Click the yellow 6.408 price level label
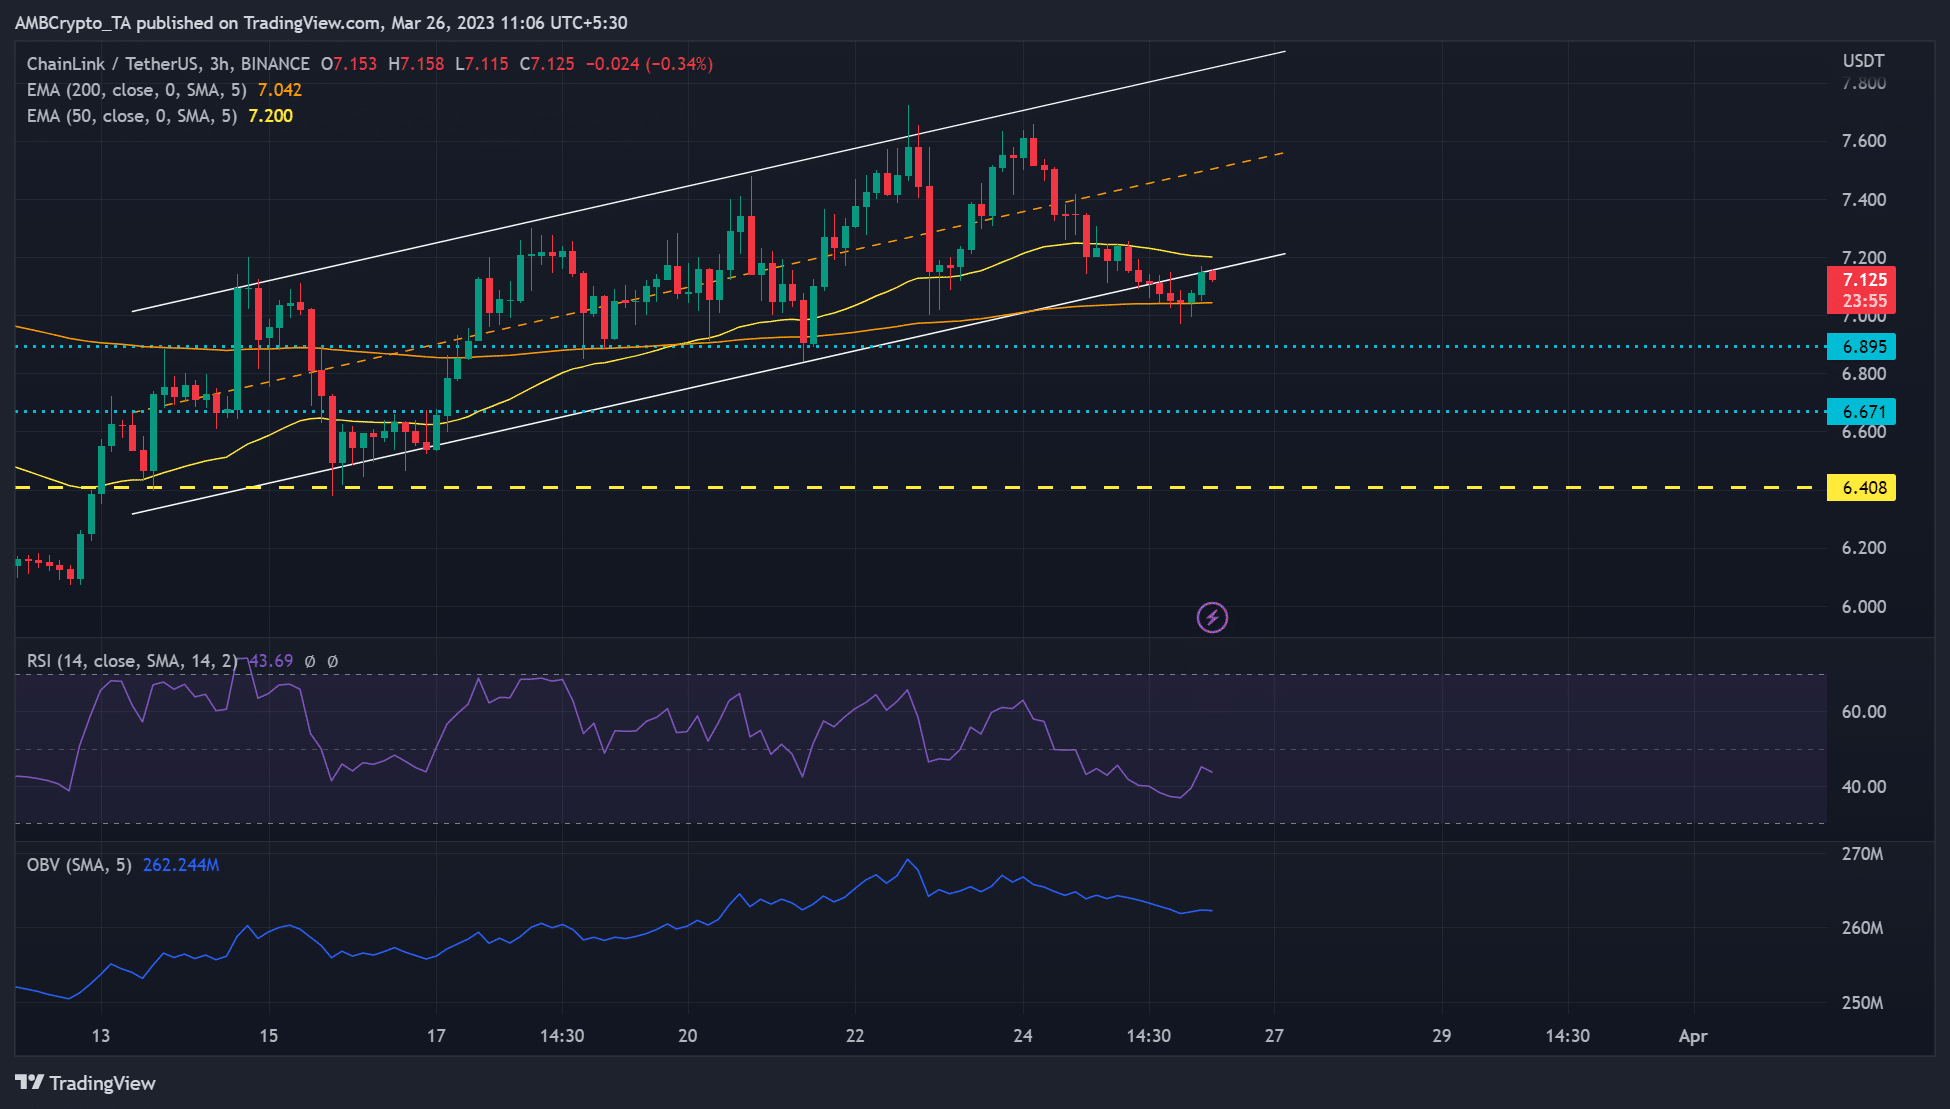This screenshot has height=1109, width=1950. (1862, 487)
